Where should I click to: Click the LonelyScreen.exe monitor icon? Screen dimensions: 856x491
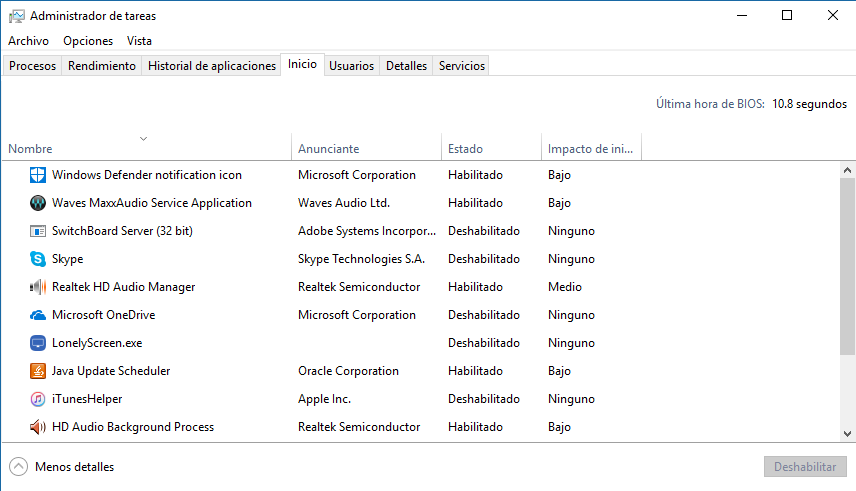tap(38, 343)
